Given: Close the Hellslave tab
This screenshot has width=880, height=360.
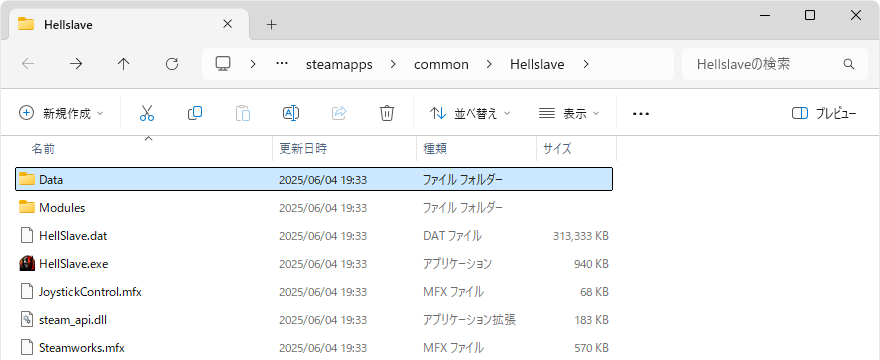Looking at the screenshot, I should pyautogui.click(x=227, y=24).
